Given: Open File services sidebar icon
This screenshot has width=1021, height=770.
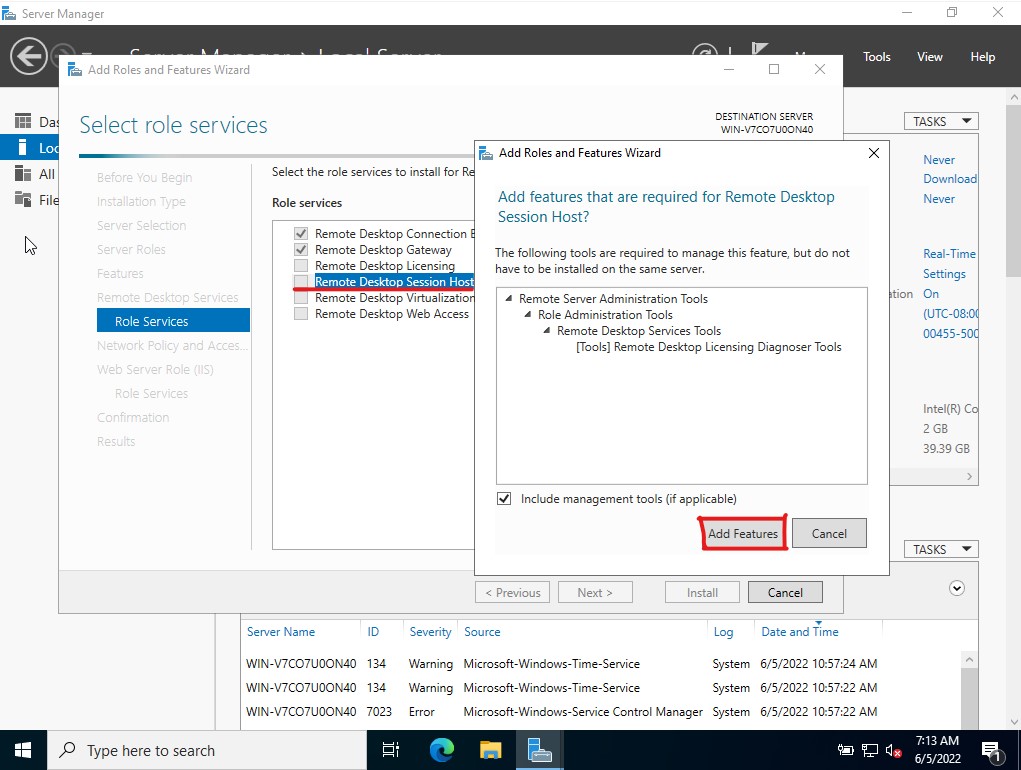Looking at the screenshot, I should coord(23,199).
